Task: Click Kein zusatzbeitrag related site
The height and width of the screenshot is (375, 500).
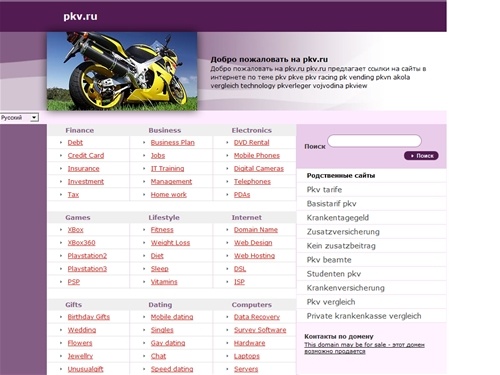Action: tap(341, 246)
